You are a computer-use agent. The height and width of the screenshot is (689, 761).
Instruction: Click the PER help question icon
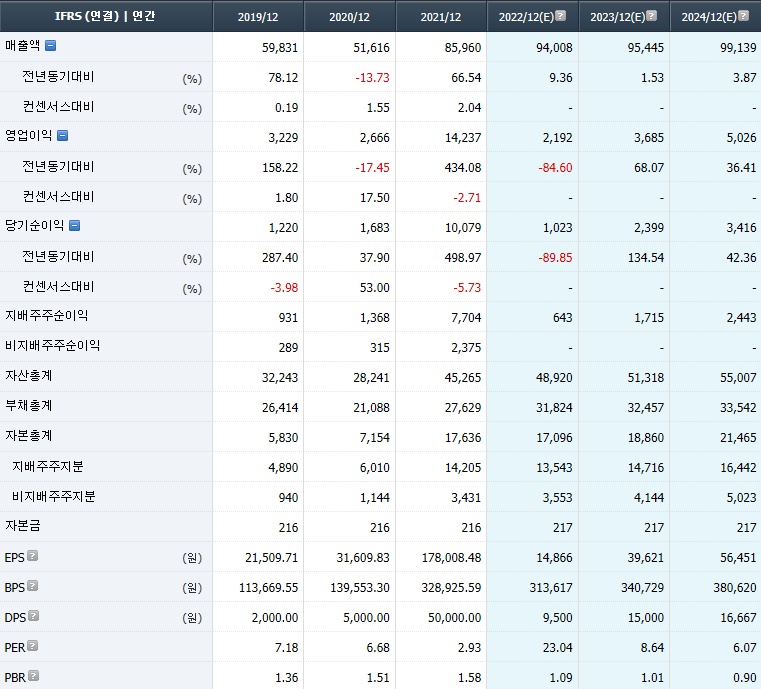click(x=32, y=646)
